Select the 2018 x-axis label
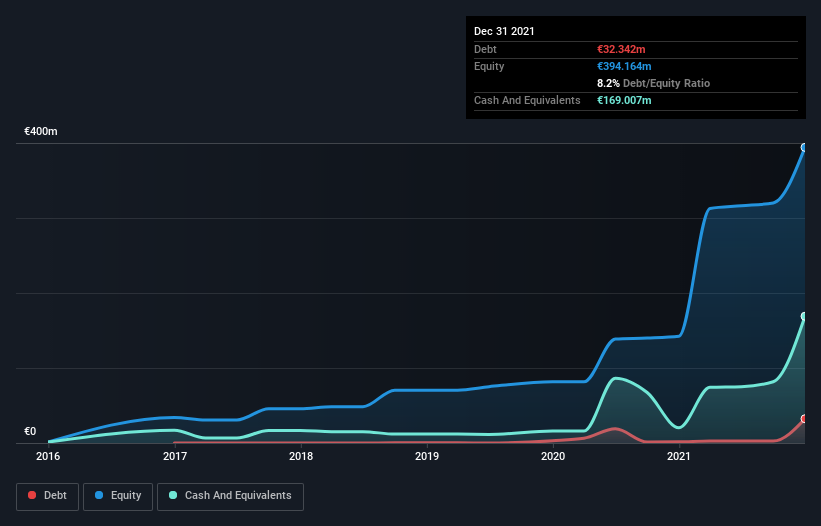 301,456
